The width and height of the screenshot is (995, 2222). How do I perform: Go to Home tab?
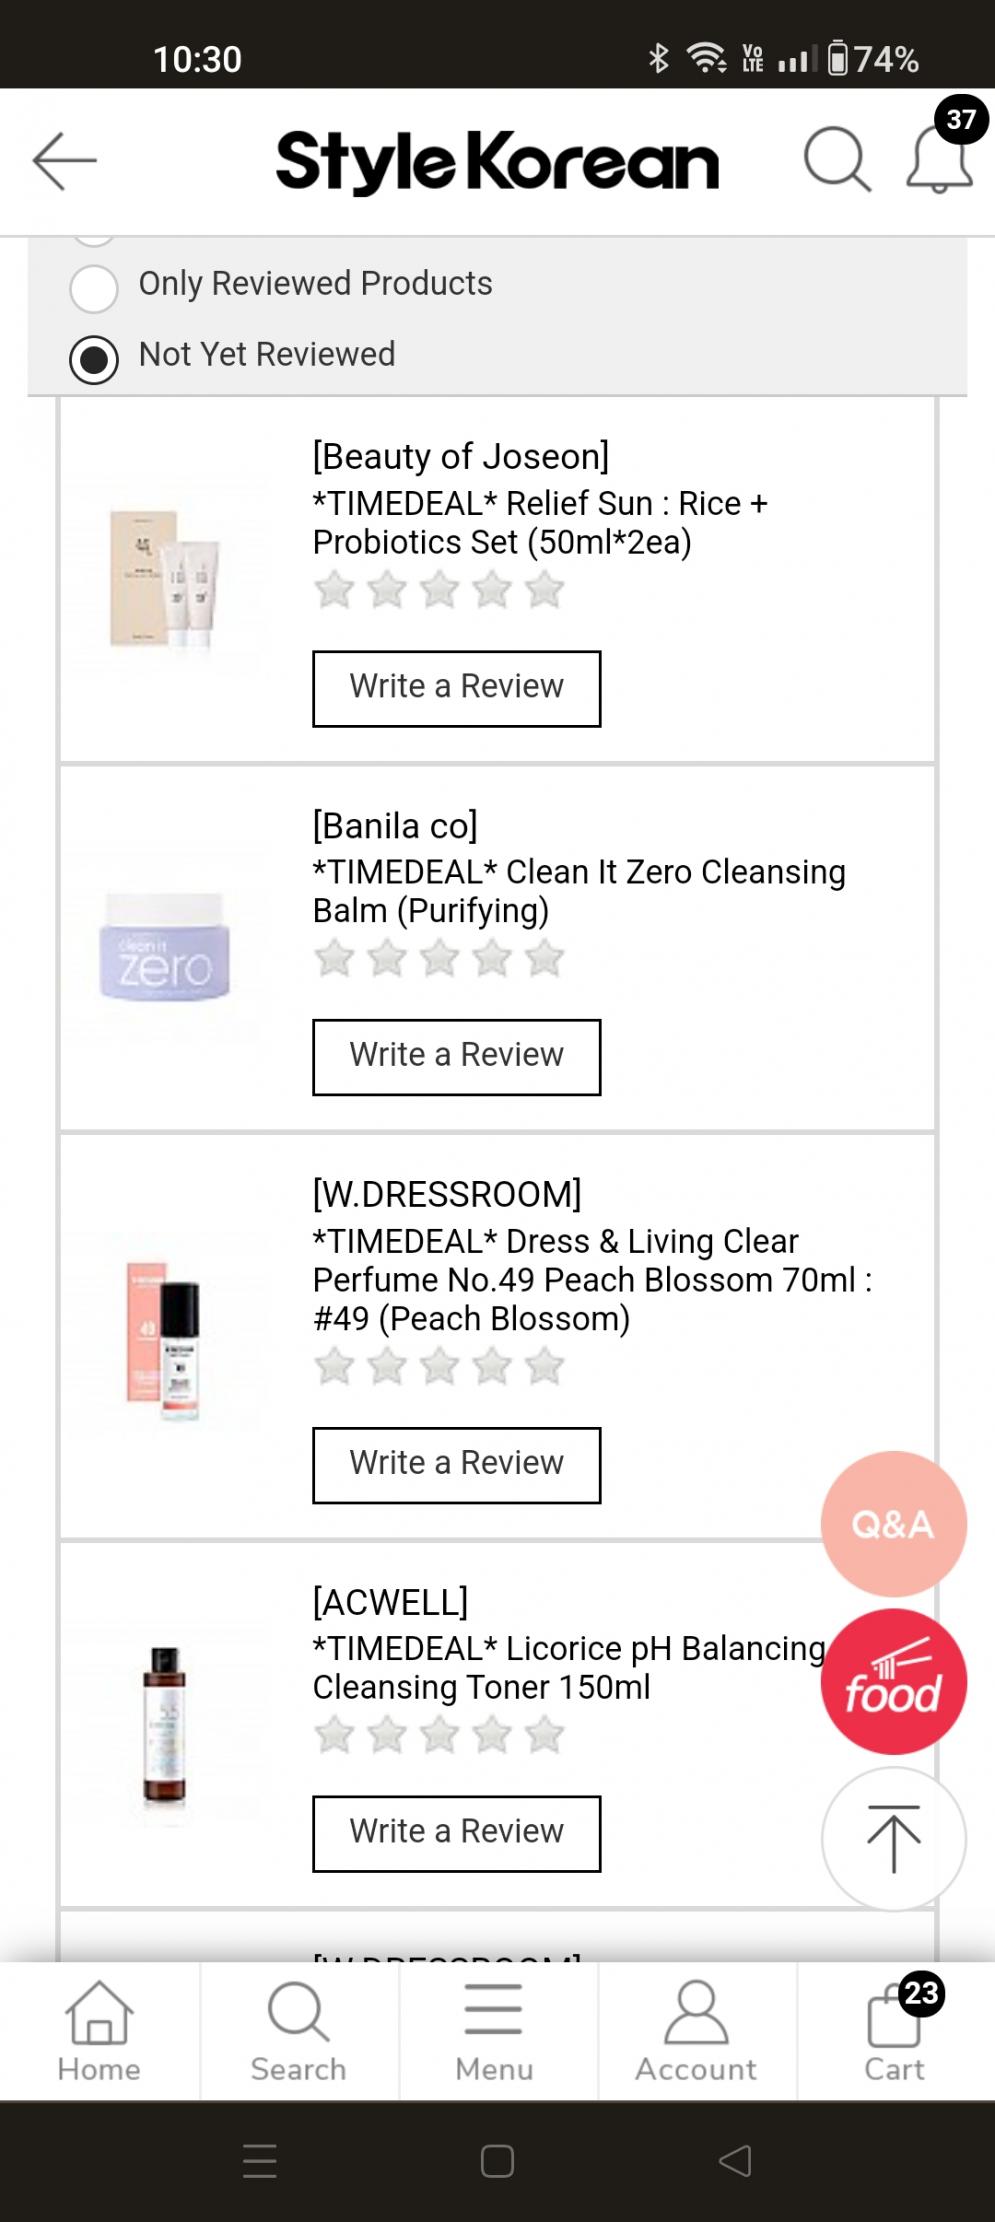[99, 2030]
